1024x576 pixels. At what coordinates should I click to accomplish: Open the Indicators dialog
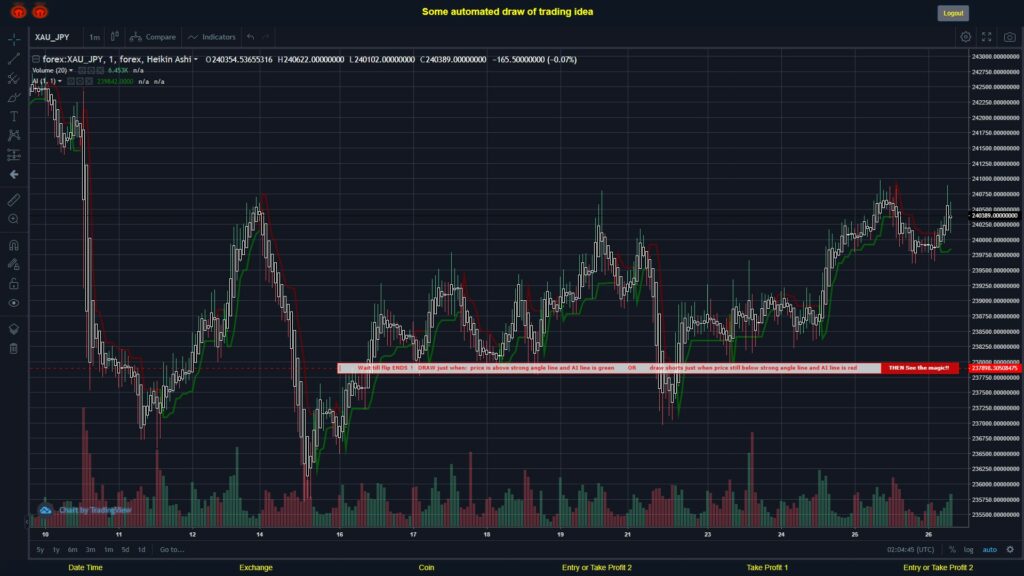tap(212, 37)
